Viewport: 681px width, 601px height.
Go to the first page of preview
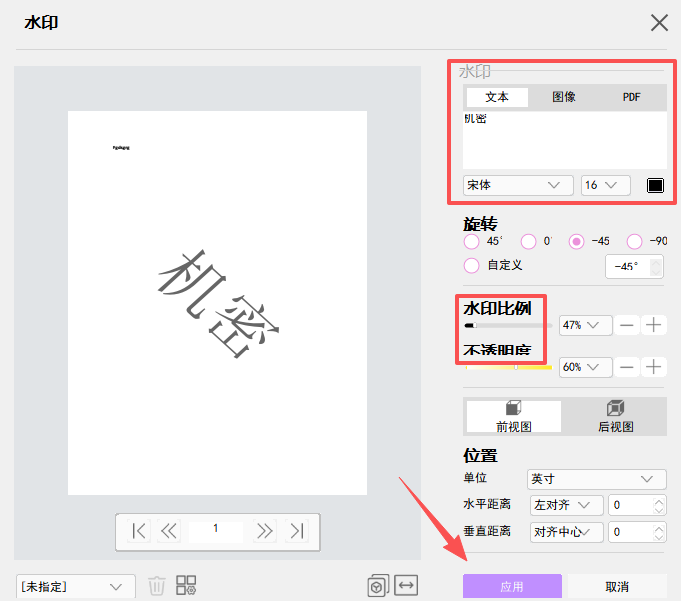click(140, 531)
